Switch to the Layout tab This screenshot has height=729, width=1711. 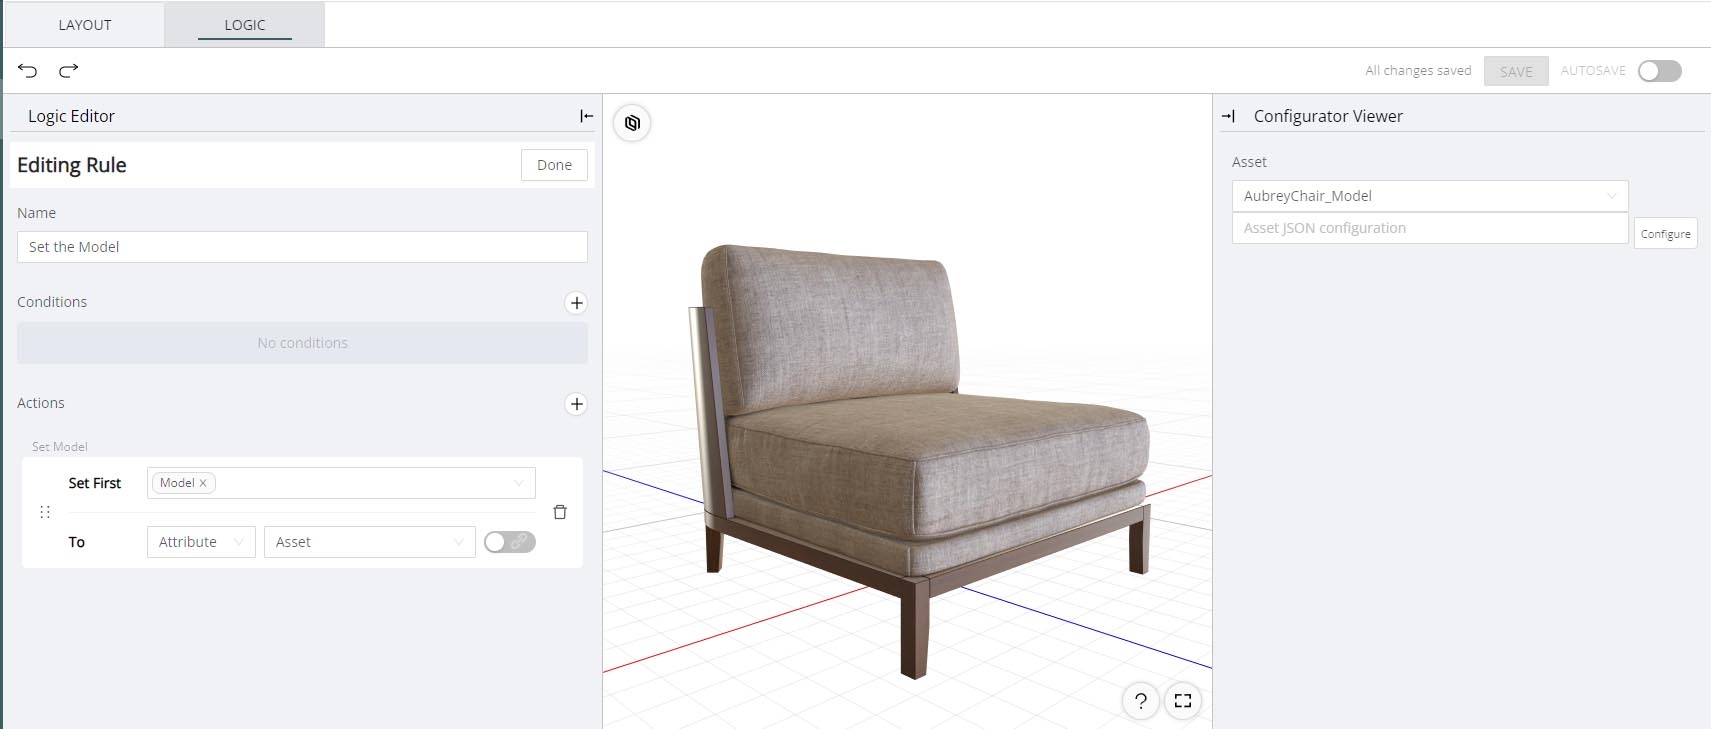tap(85, 25)
